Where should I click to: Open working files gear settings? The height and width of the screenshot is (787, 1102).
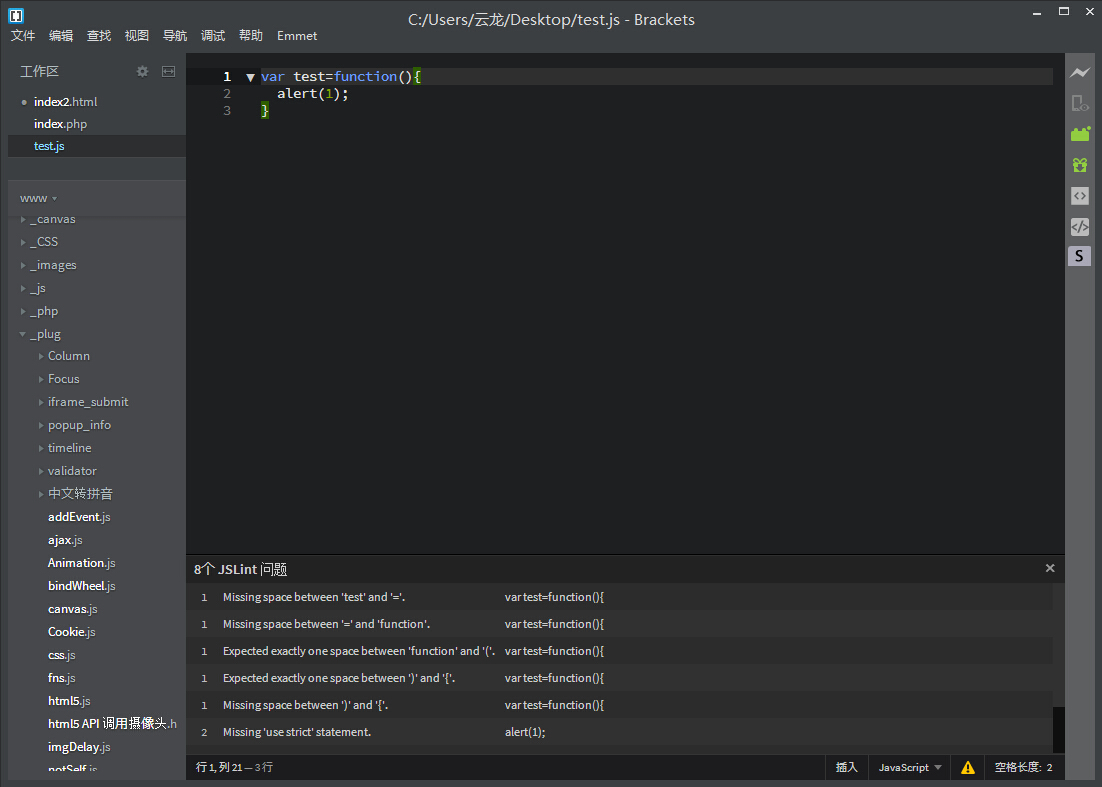pyautogui.click(x=142, y=71)
